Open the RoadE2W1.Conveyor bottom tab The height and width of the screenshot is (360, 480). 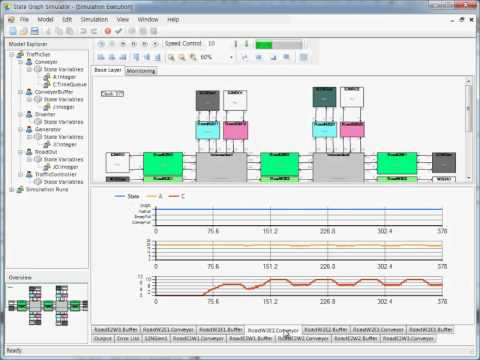[x=198, y=338]
